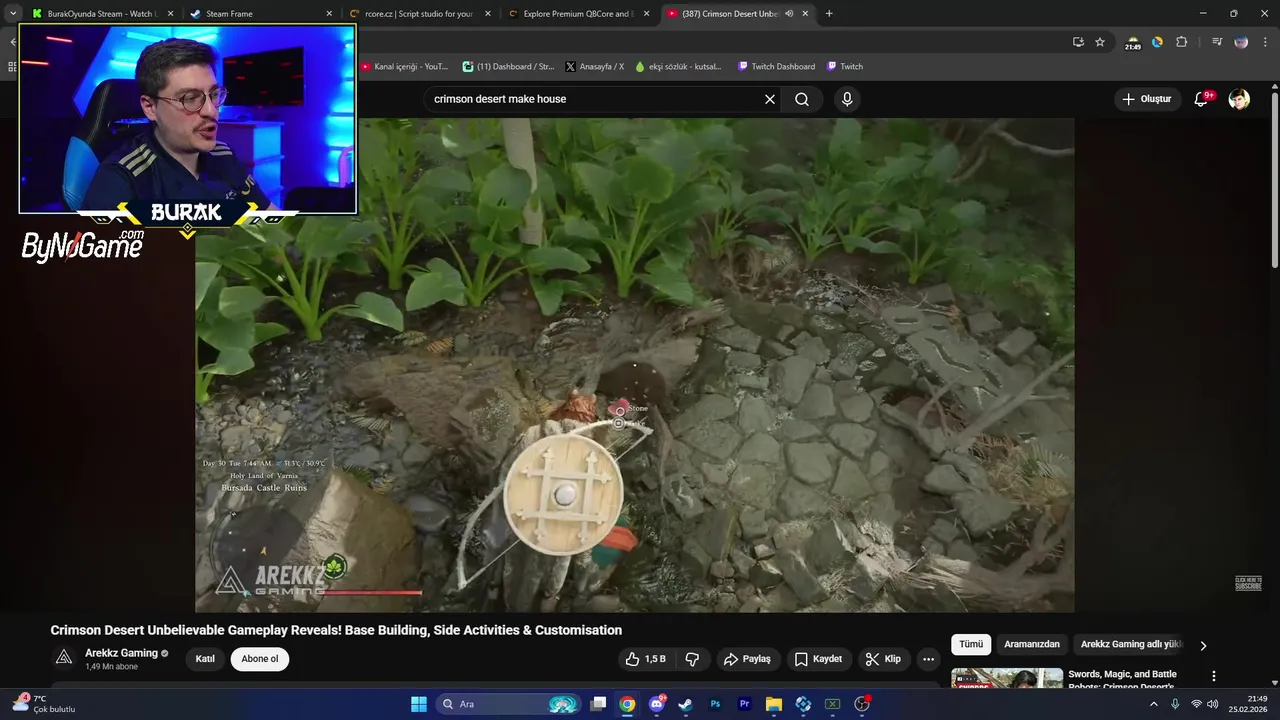Open the green Xbox app on taskbar
The image size is (1280, 720).
point(832,704)
